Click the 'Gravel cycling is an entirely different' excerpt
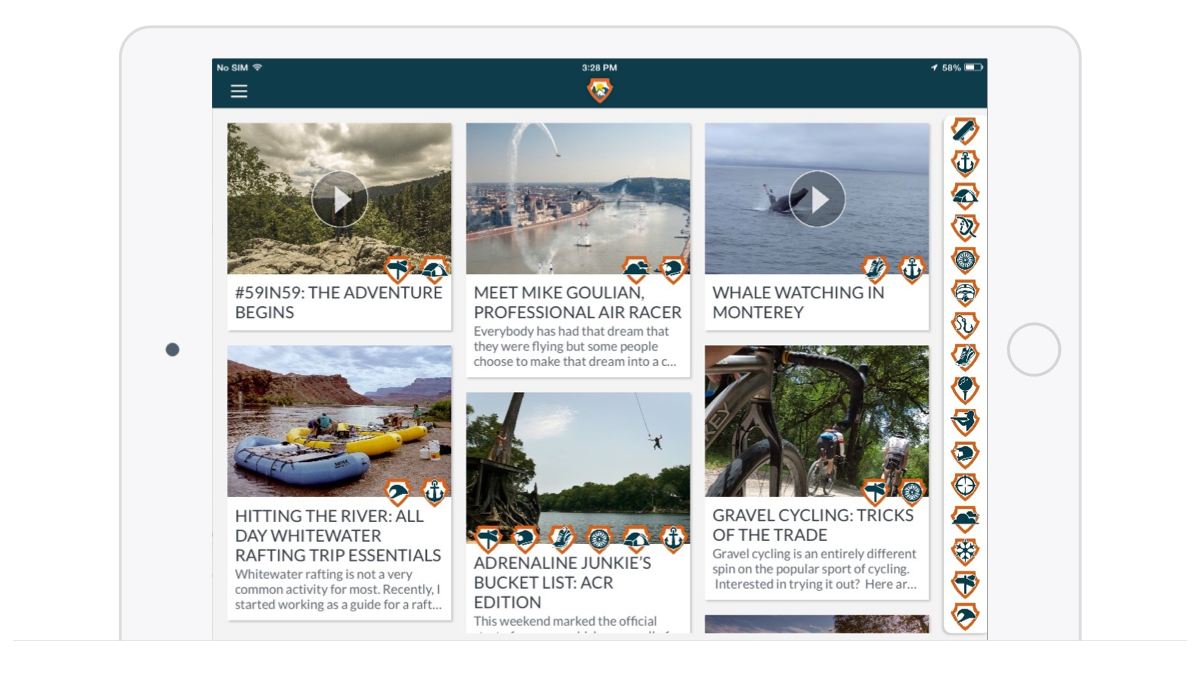The image size is (1200, 676). 815,569
